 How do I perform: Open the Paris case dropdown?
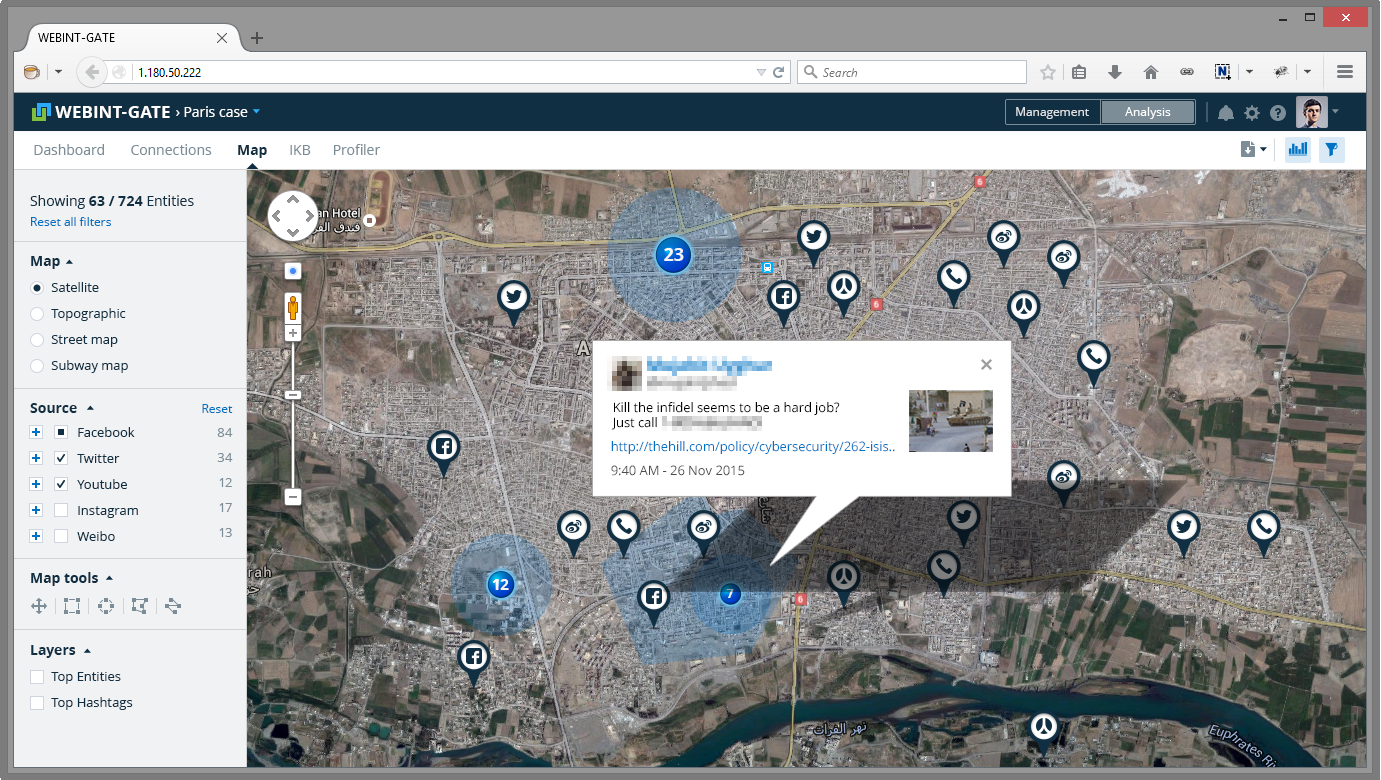(x=257, y=112)
